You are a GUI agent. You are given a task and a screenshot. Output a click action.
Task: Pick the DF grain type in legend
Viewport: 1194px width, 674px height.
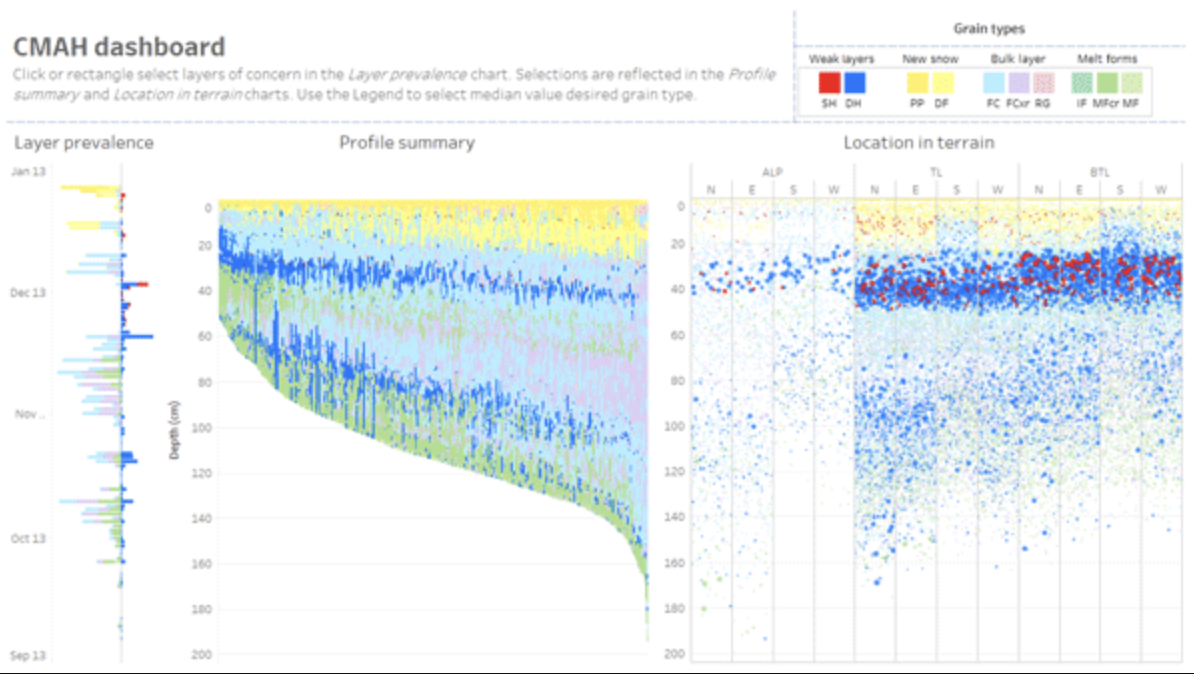click(x=943, y=82)
